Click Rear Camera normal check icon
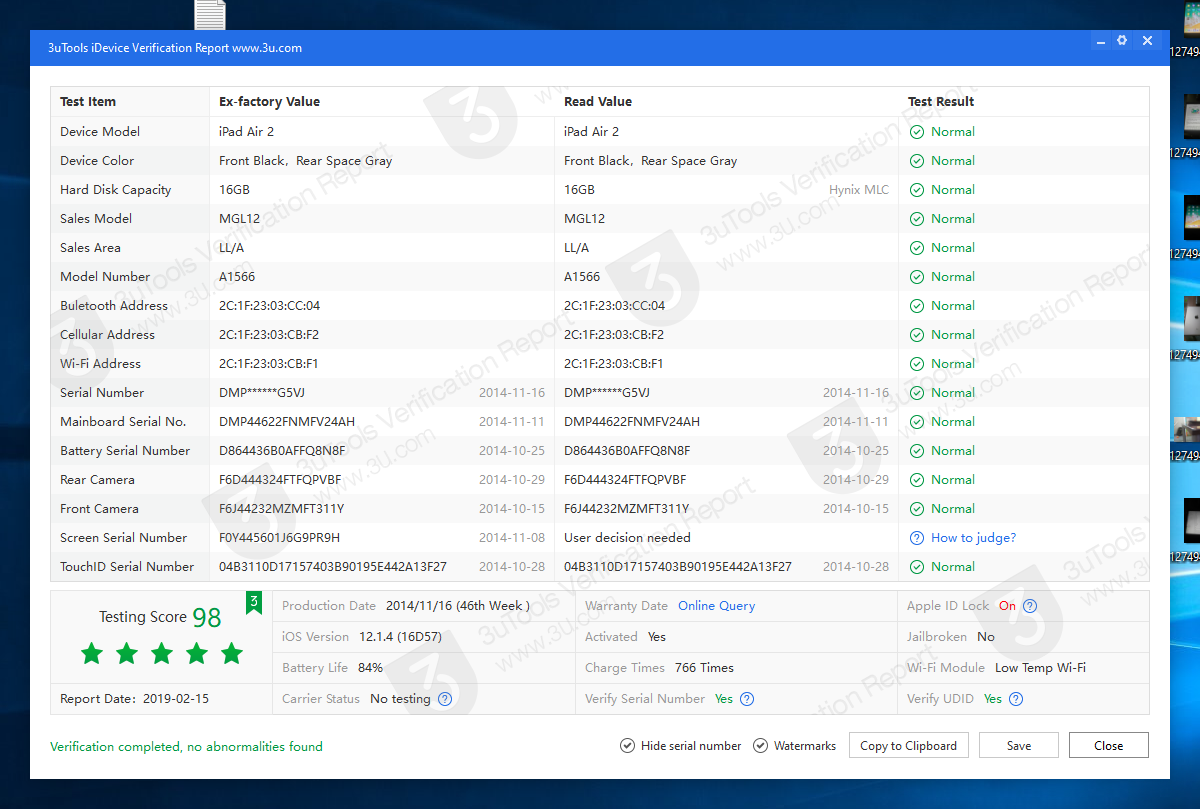 click(917, 480)
